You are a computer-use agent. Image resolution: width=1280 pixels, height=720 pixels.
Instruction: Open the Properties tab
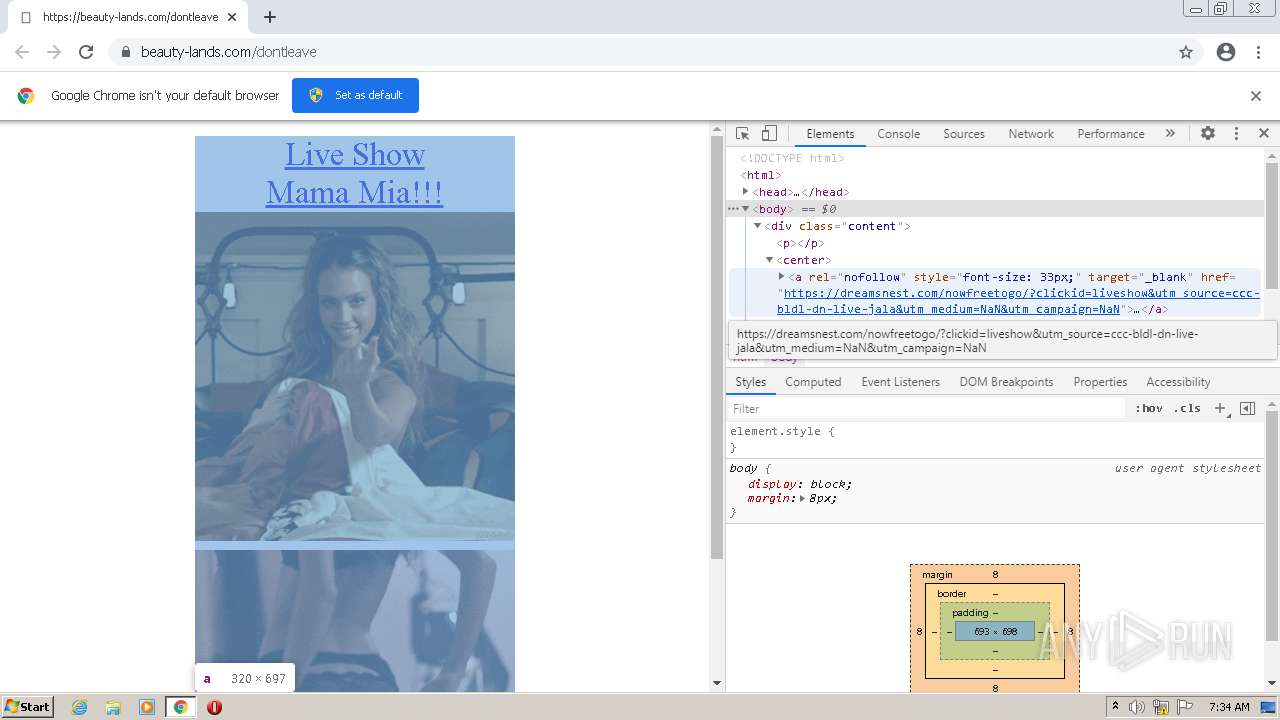click(x=1100, y=382)
